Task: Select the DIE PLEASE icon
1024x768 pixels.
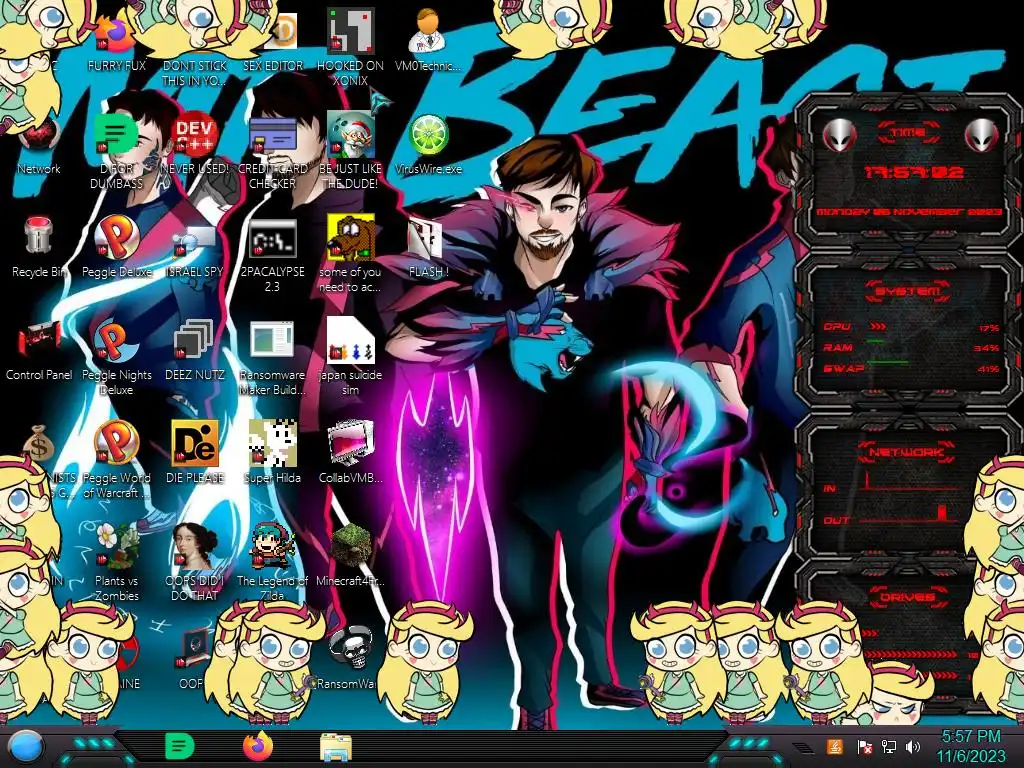Action: (194, 443)
